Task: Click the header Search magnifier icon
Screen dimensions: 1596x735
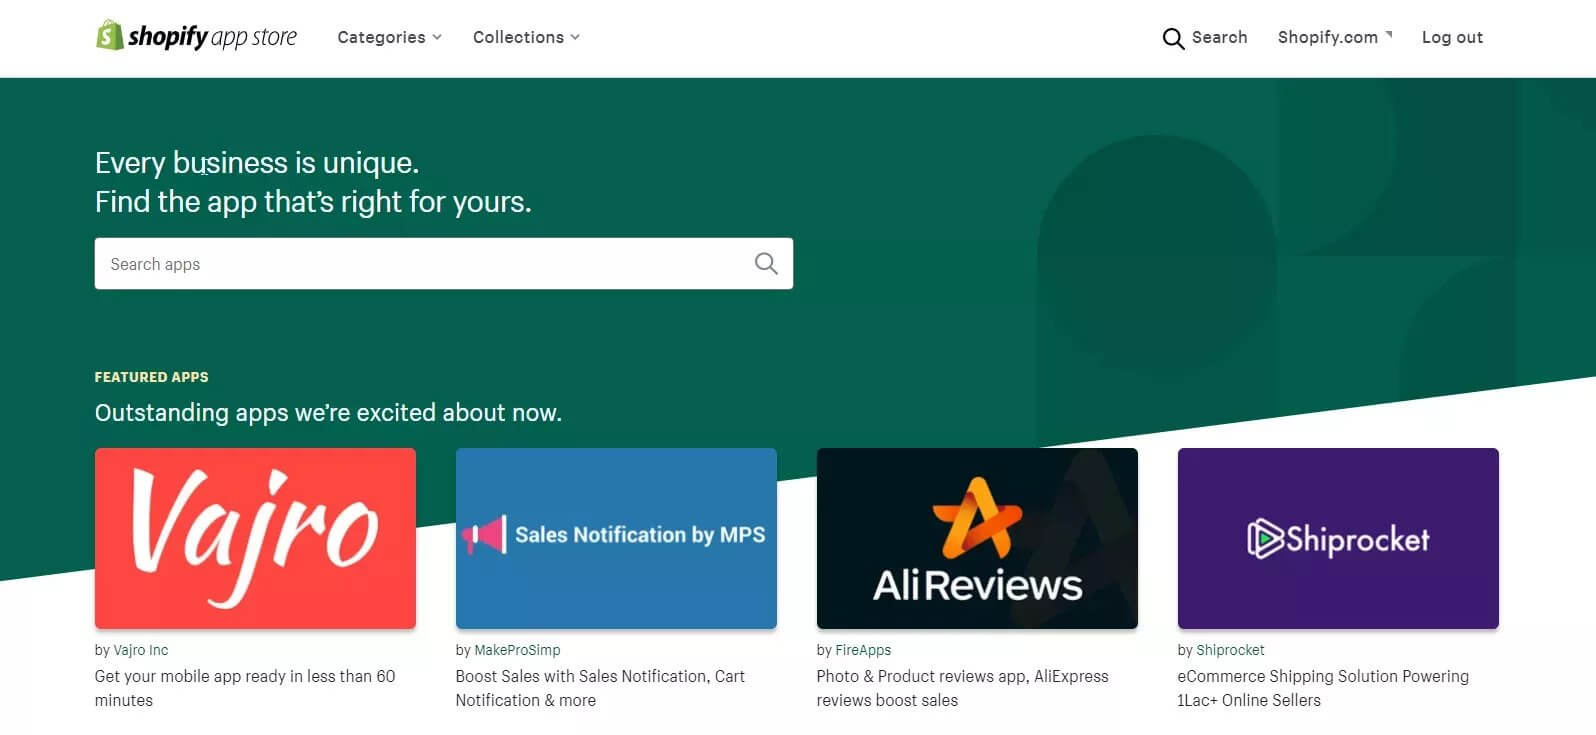Action: click(x=1173, y=38)
